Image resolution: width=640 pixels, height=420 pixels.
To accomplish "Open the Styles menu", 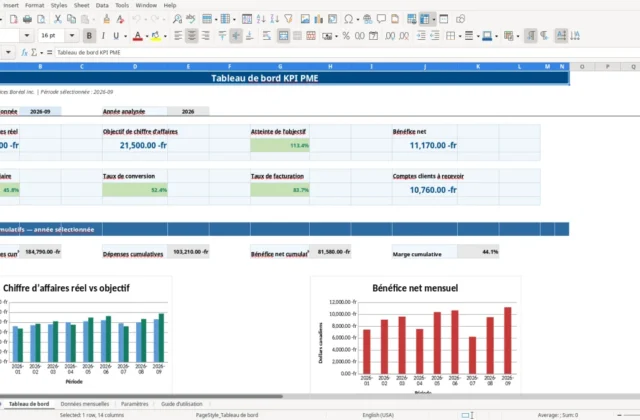I will [x=59, y=5].
